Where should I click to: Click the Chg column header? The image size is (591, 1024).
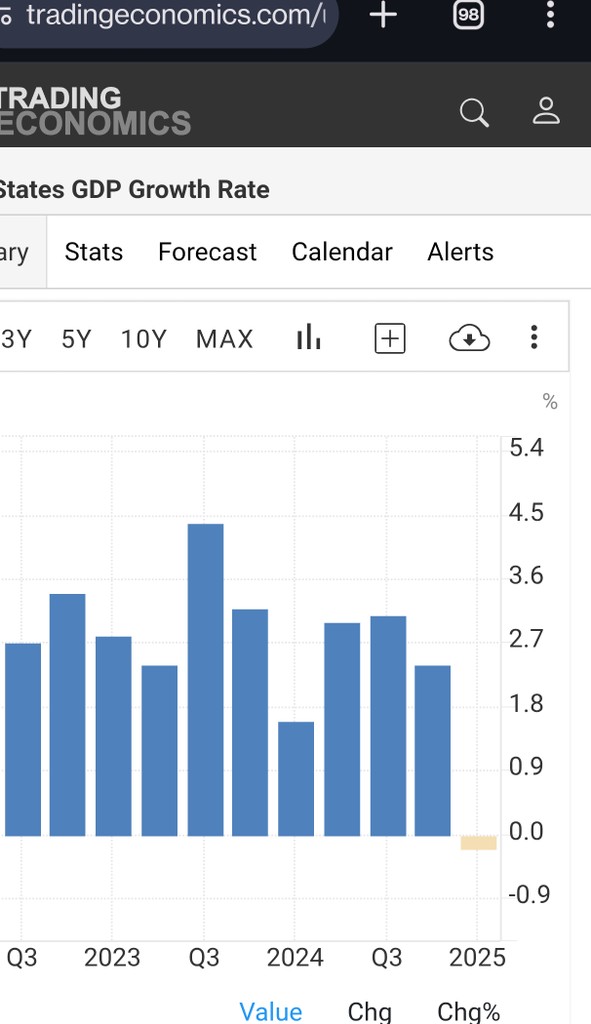(370, 1012)
